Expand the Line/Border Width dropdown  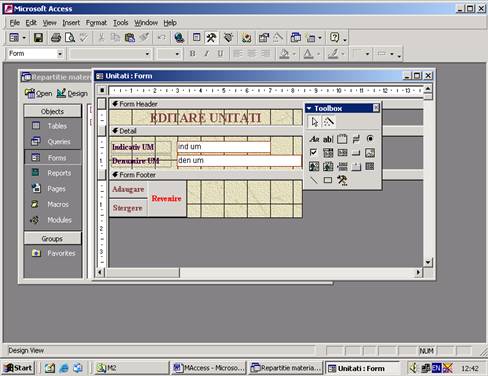point(367,54)
